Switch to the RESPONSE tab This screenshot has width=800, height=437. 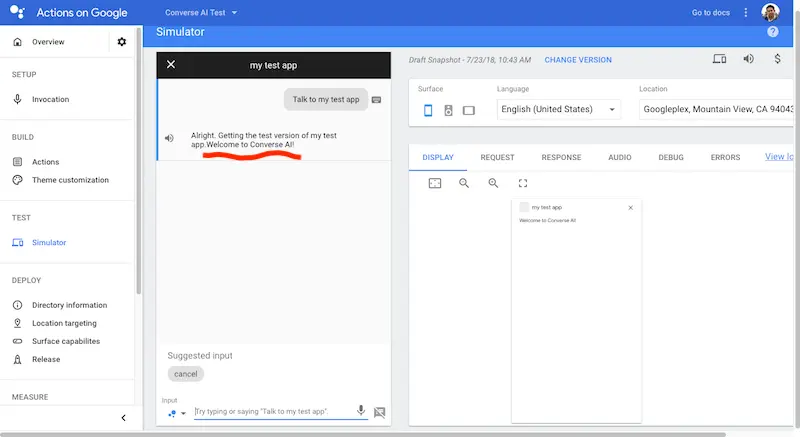[561, 158]
